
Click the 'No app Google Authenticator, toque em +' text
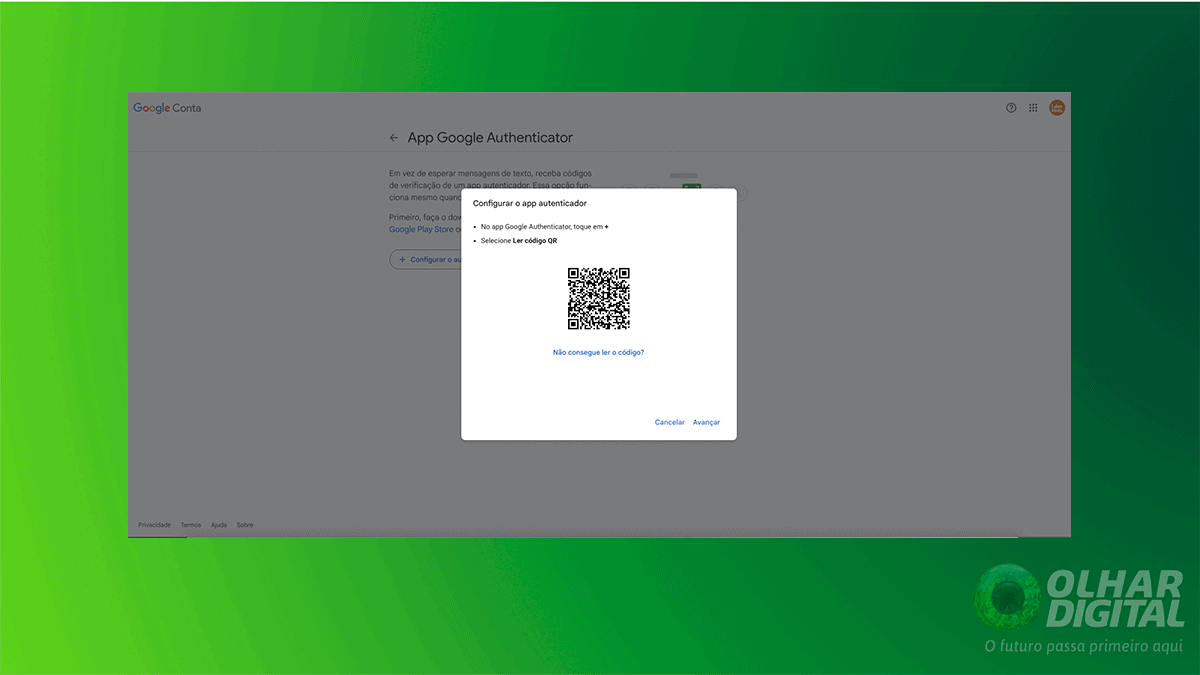point(544,227)
